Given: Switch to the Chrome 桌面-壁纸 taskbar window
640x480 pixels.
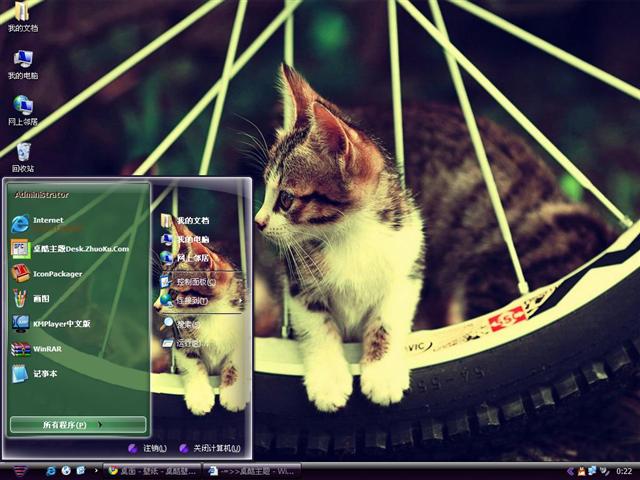Looking at the screenshot, I should (x=152, y=471).
